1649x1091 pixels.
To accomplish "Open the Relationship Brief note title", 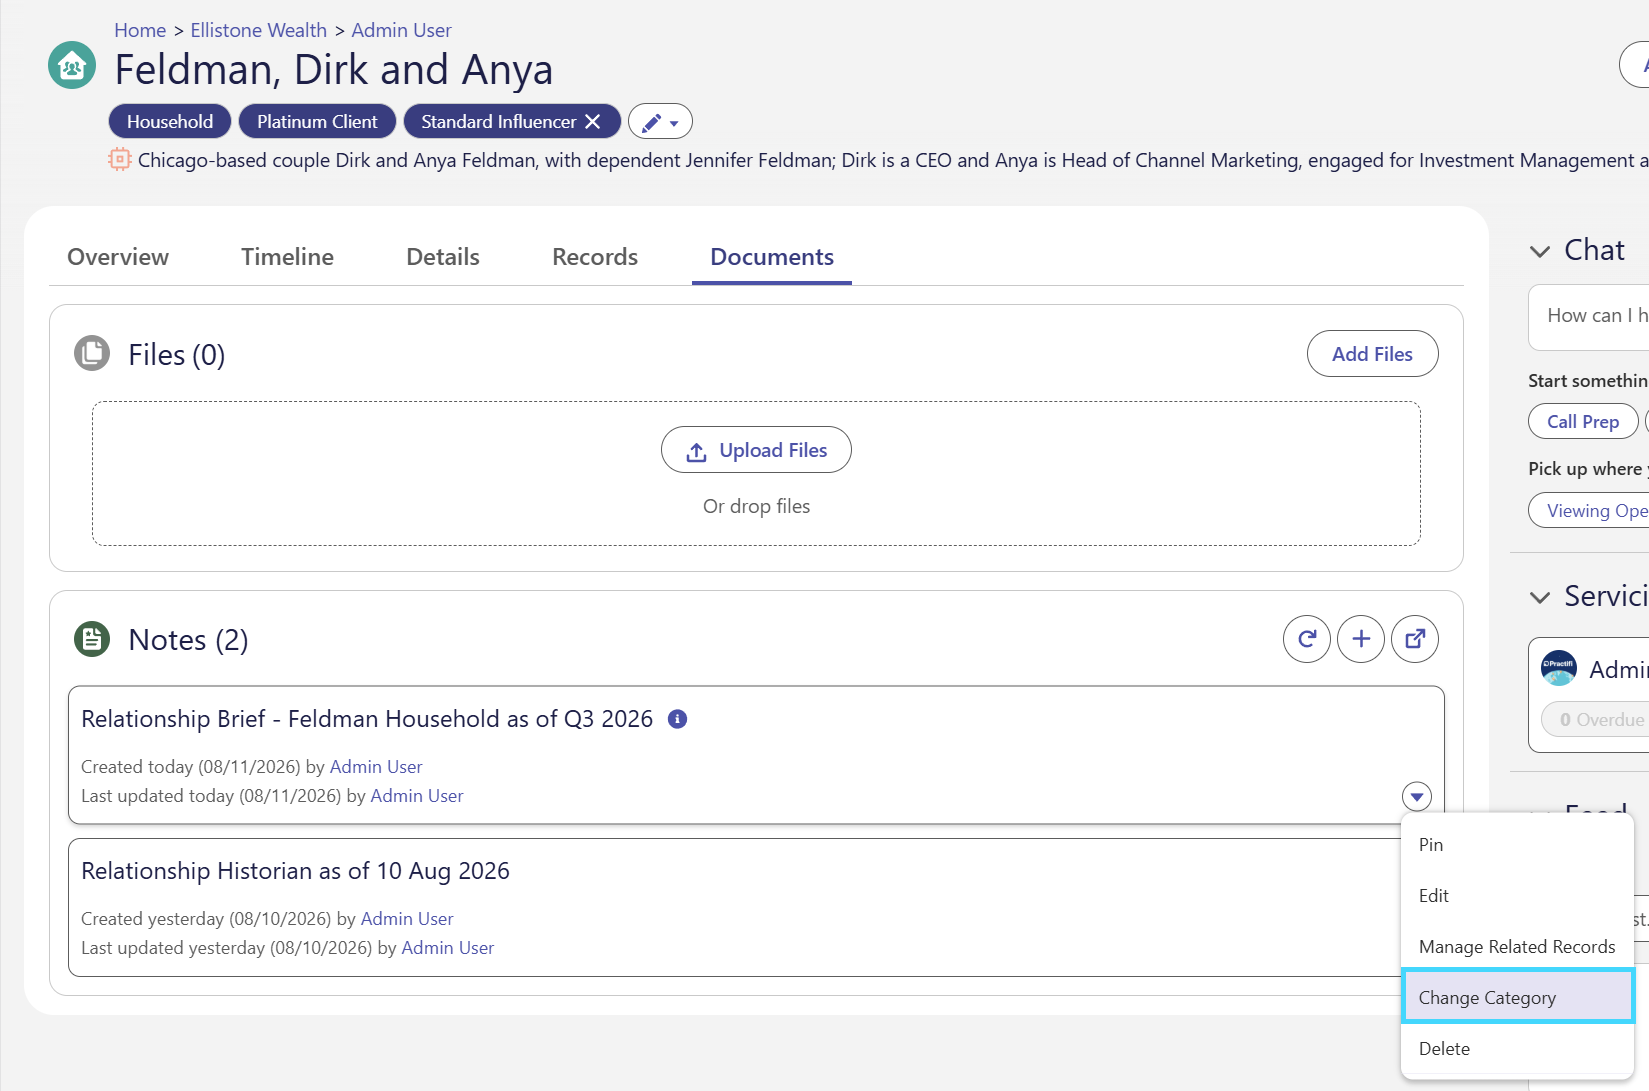I will coord(367,719).
